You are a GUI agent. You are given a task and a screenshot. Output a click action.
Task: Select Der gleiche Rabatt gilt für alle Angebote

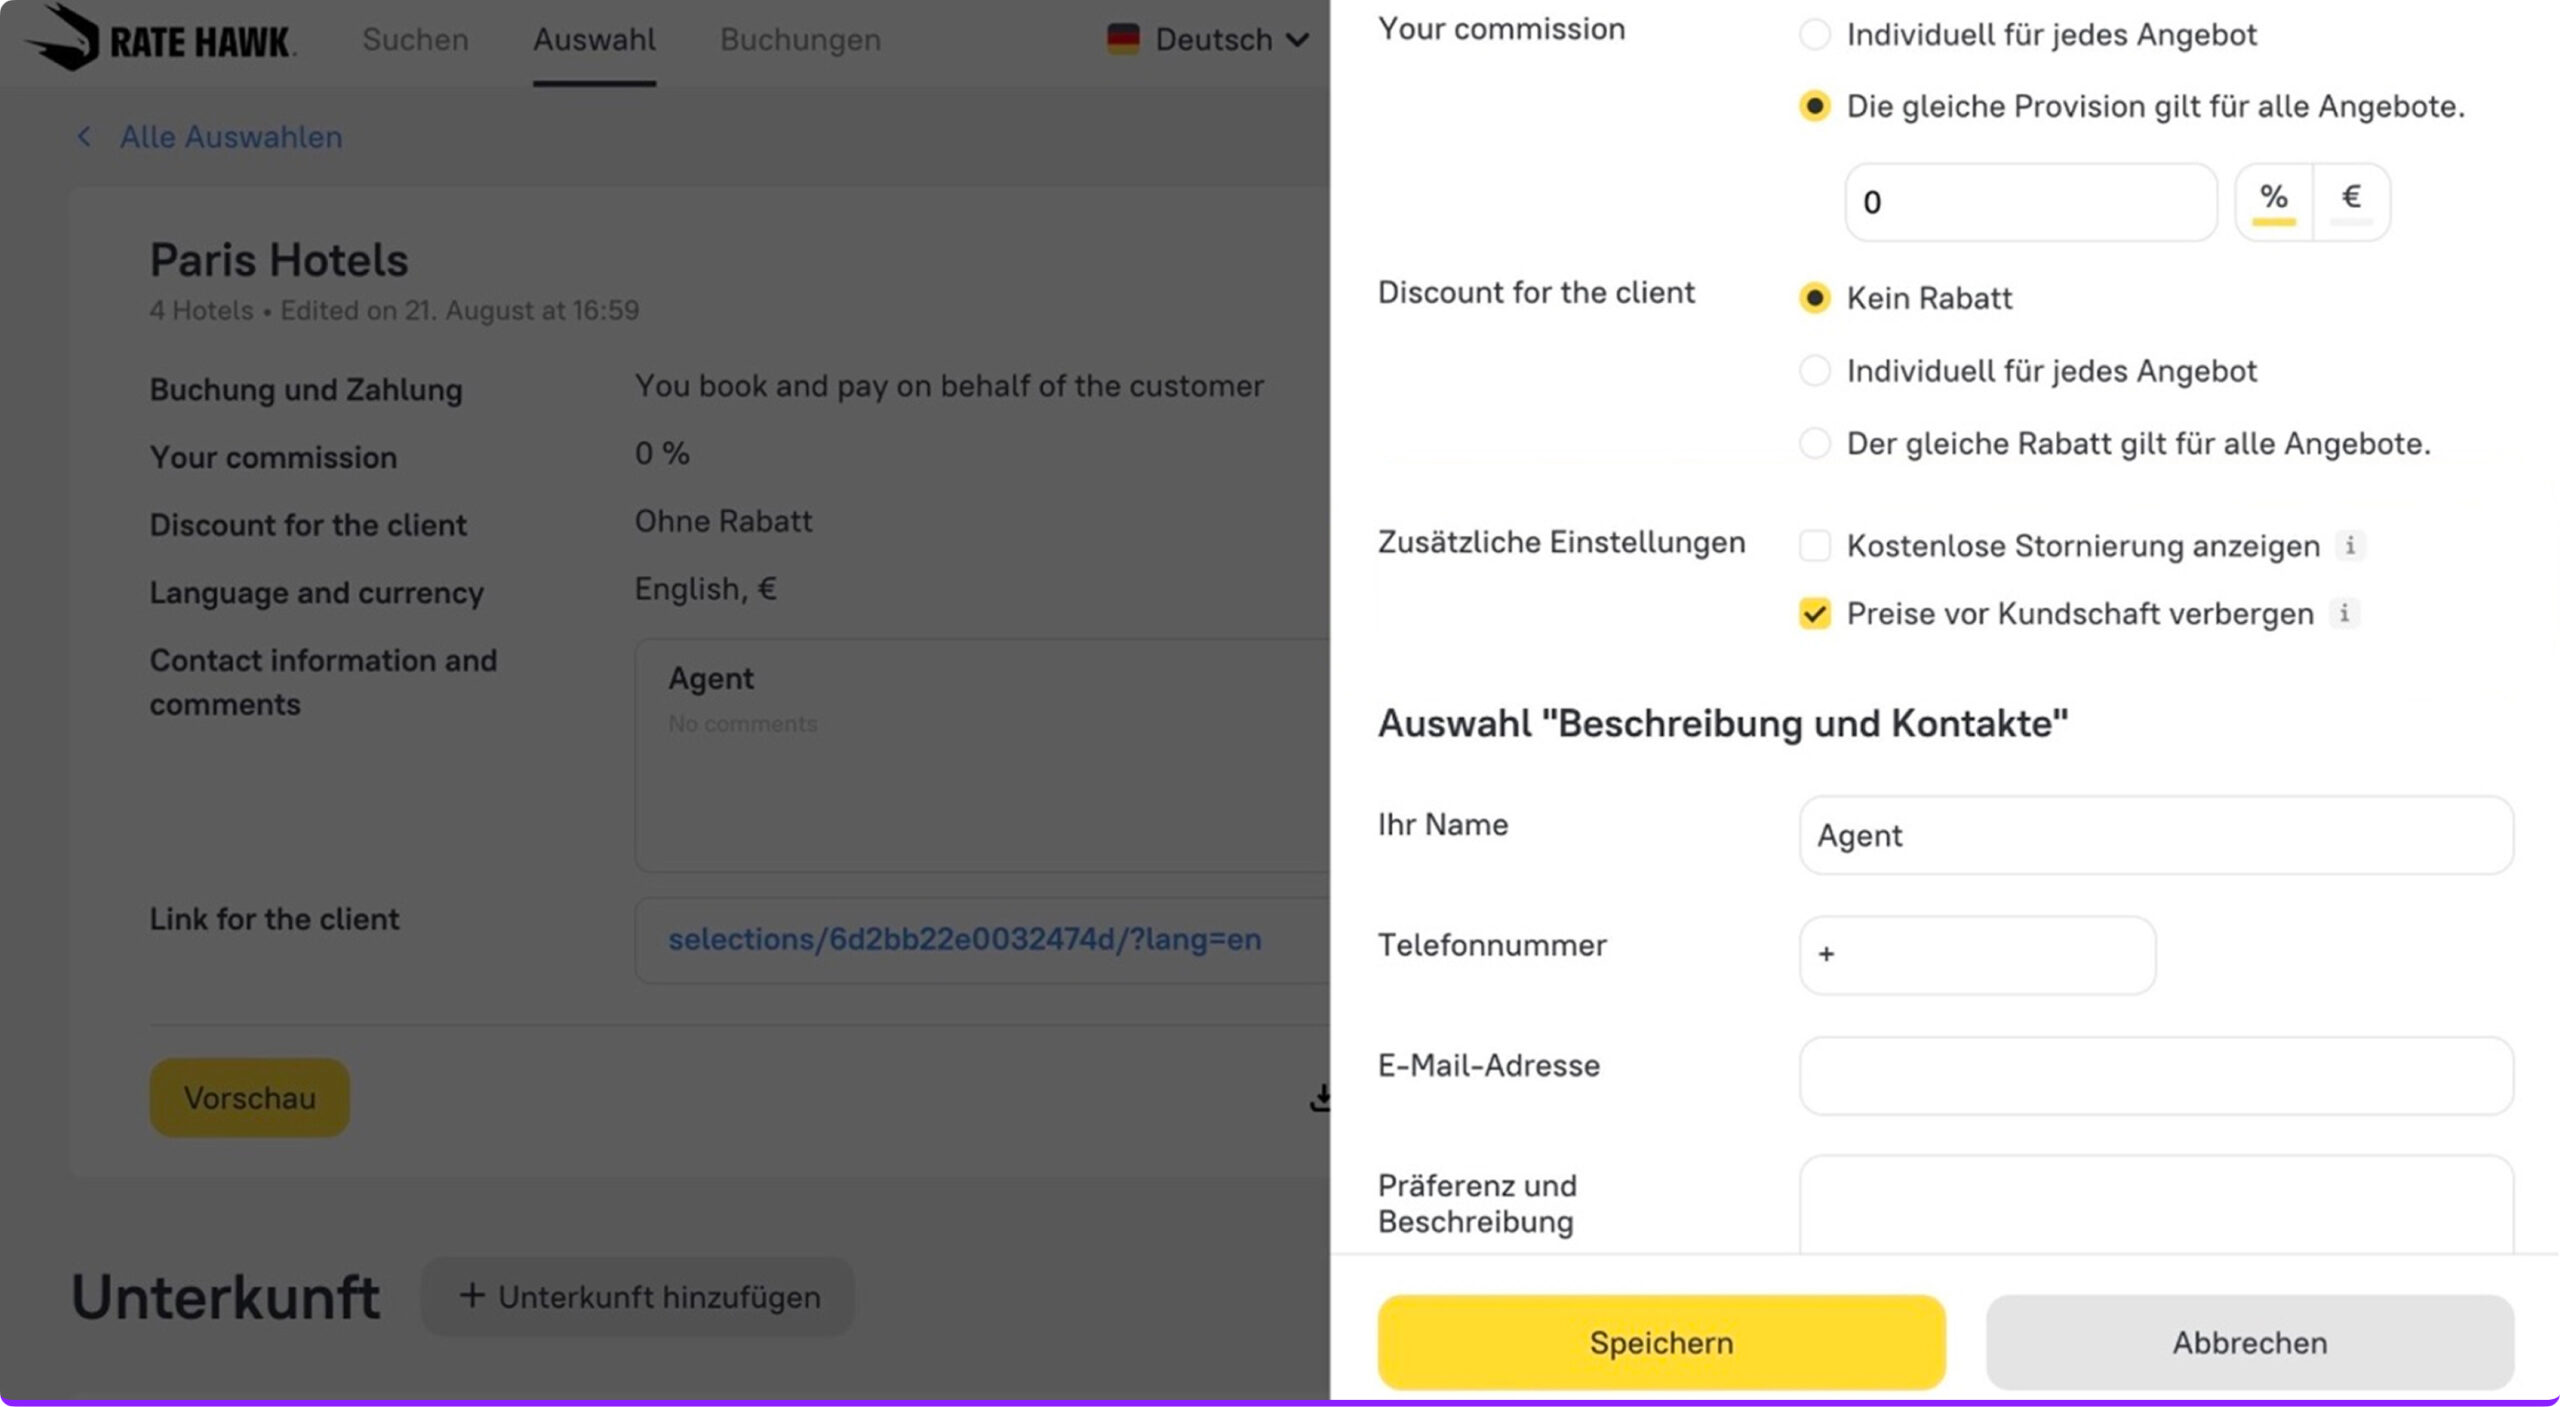click(1815, 443)
